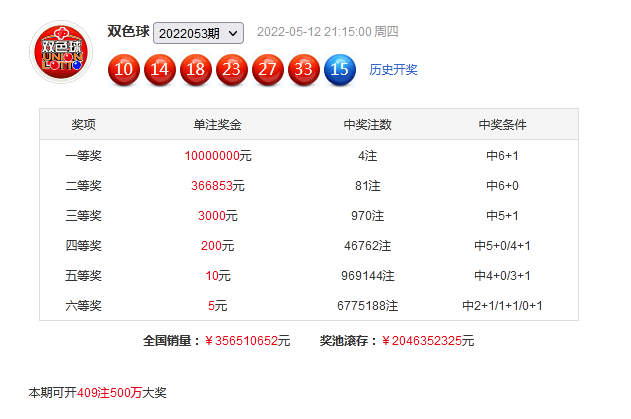Image resolution: width=631 pixels, height=419 pixels.
Task: Click the 奖池滚存 label
Action: pyautogui.click(x=349, y=341)
